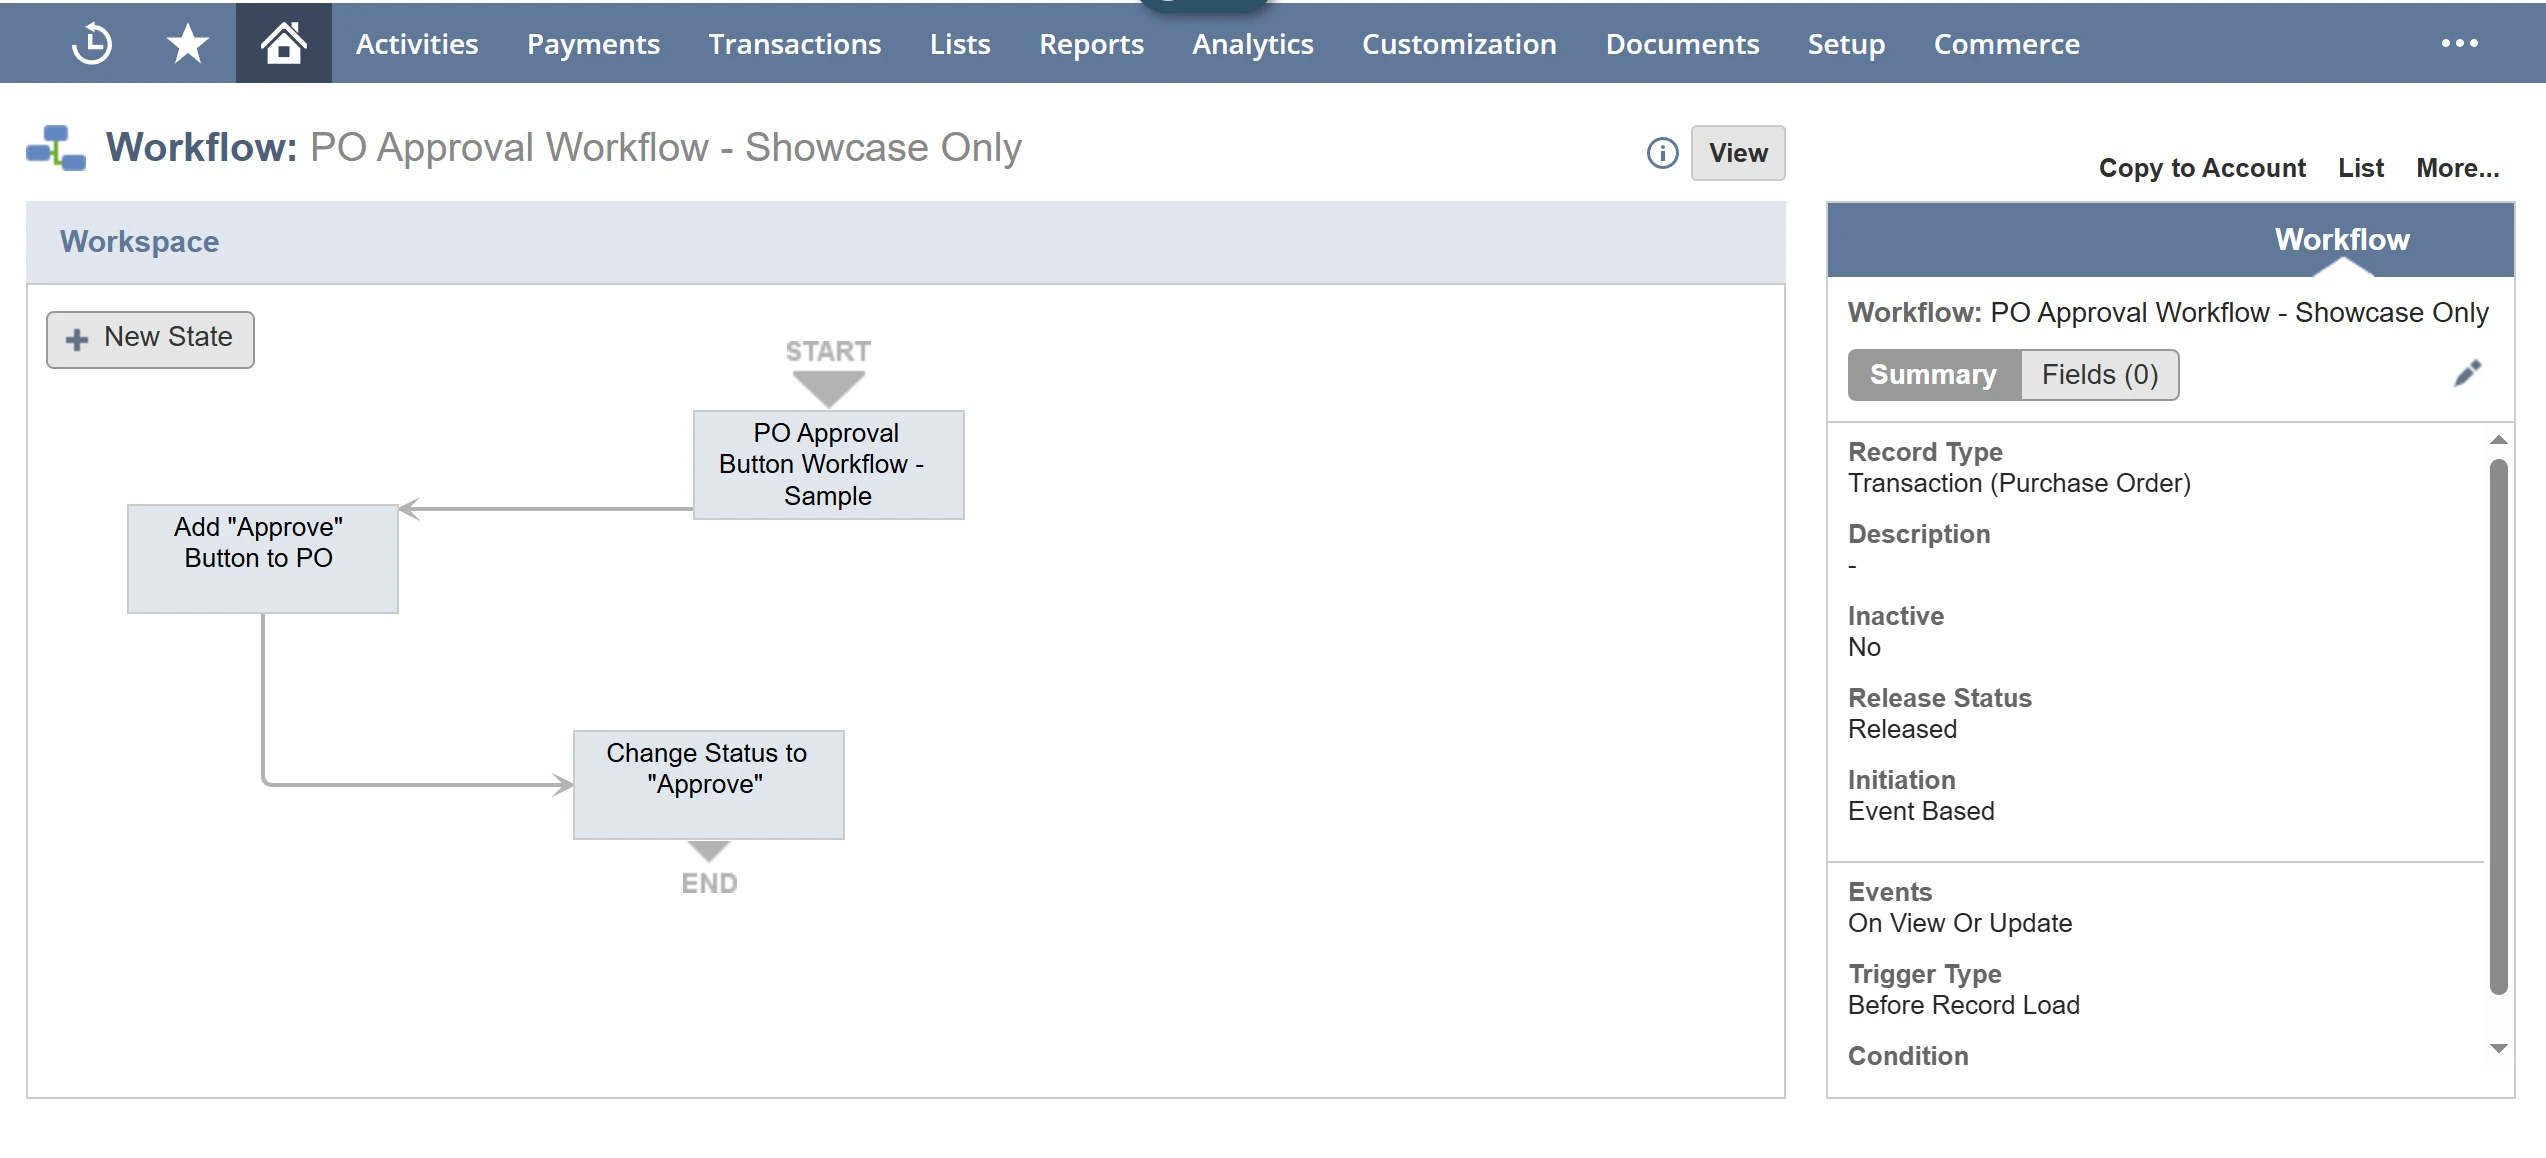
Task: Click the workflow diagram icon by title
Action: tap(56, 148)
